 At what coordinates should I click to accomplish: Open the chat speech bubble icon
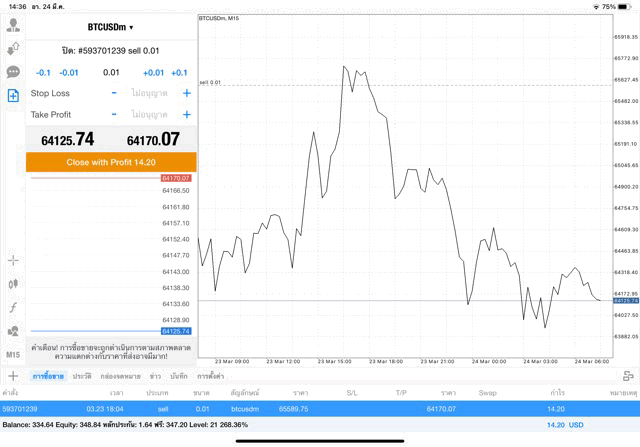[13, 72]
